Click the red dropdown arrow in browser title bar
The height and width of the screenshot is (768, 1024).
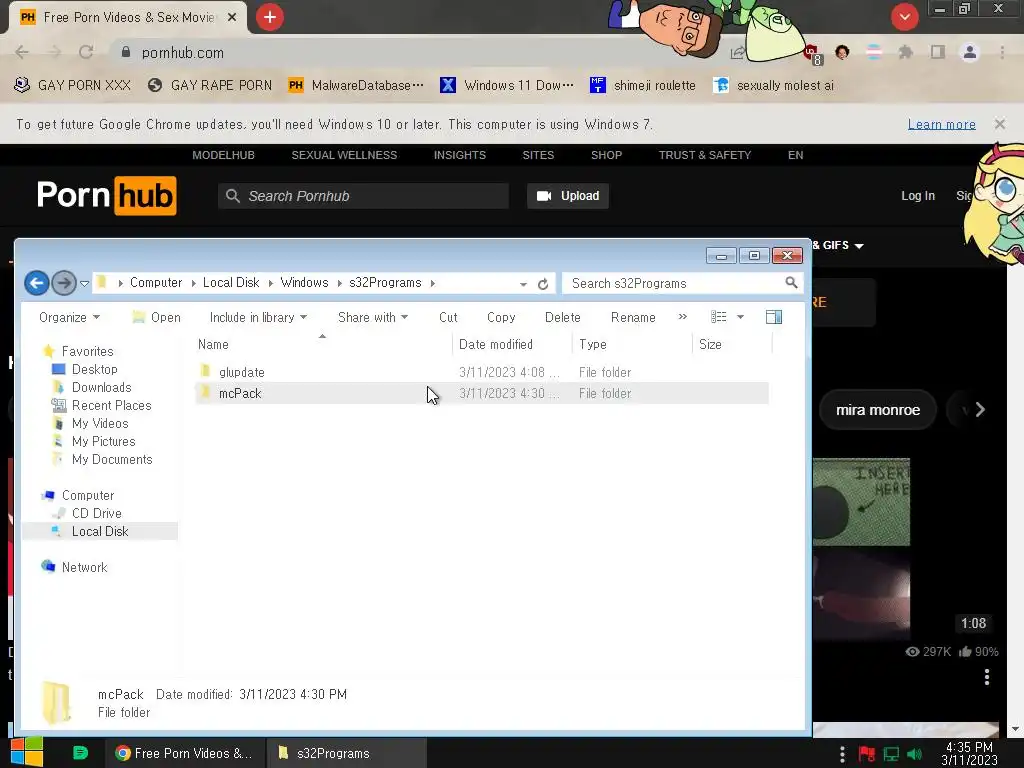click(904, 17)
